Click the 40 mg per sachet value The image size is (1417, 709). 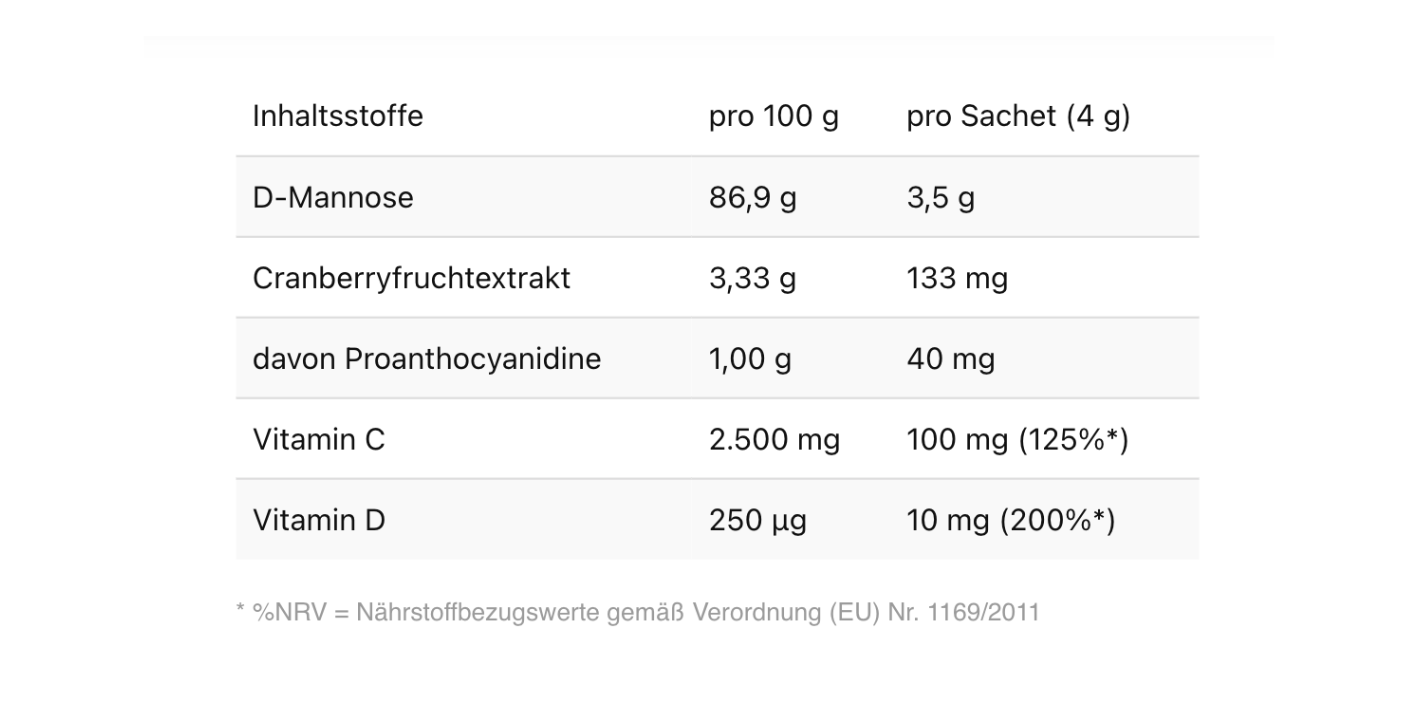pyautogui.click(x=950, y=359)
